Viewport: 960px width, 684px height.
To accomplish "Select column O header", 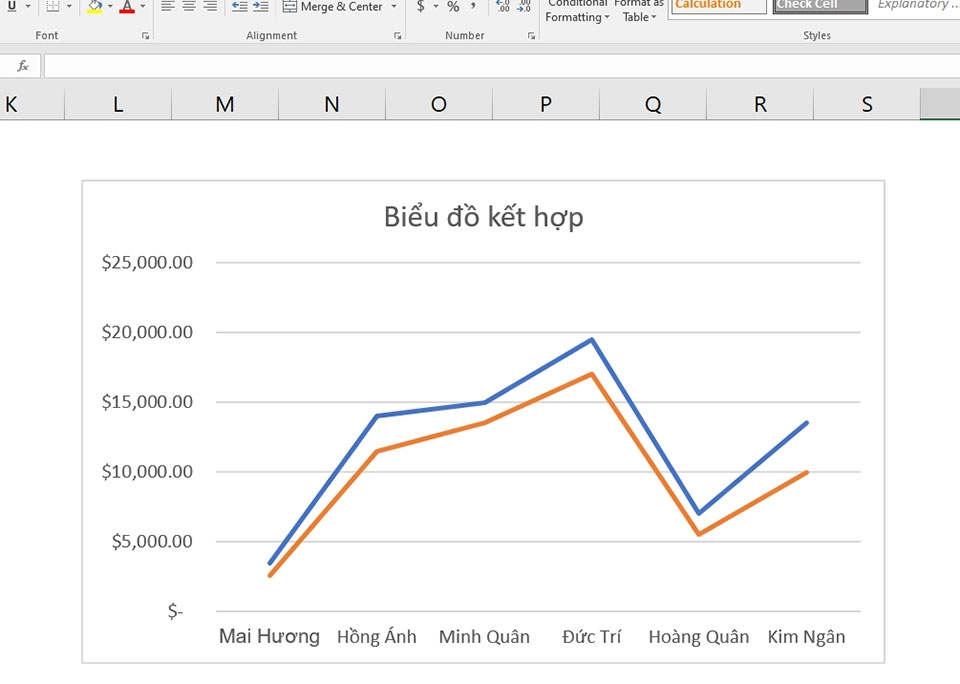I will [x=439, y=104].
